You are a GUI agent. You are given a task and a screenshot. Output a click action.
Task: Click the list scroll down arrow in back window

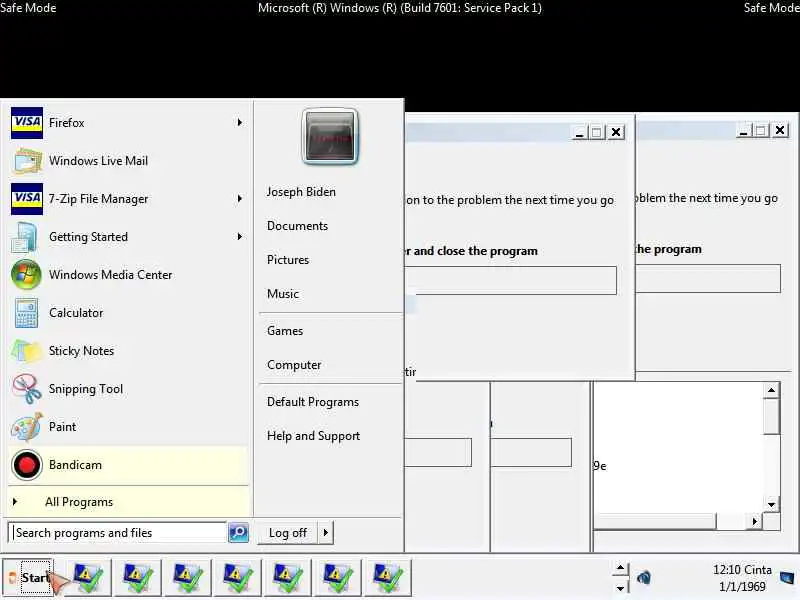pyautogui.click(x=771, y=505)
